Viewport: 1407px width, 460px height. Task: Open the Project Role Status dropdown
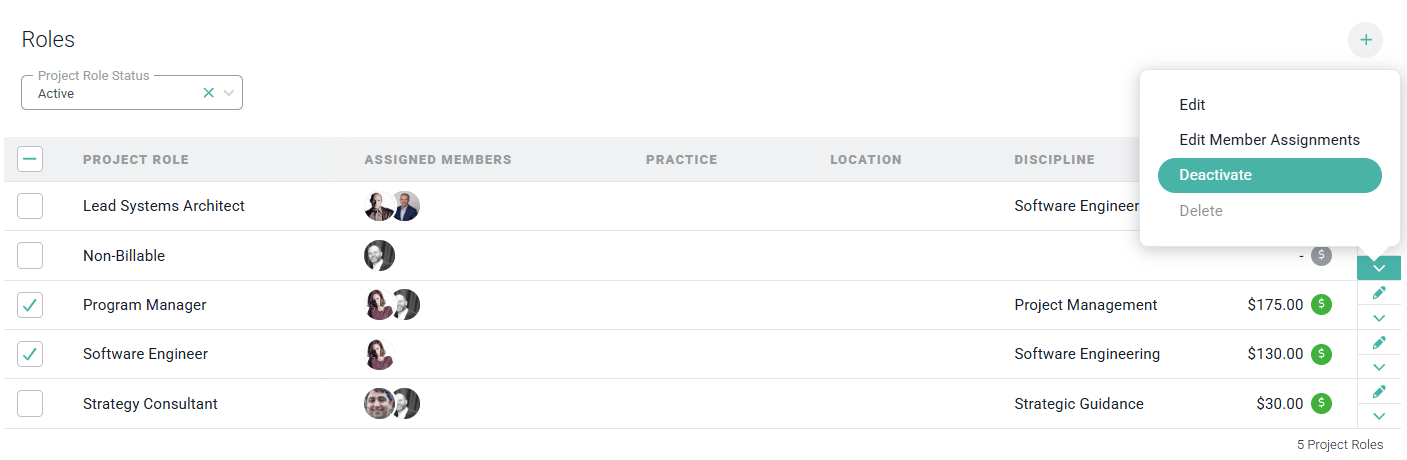click(x=229, y=93)
